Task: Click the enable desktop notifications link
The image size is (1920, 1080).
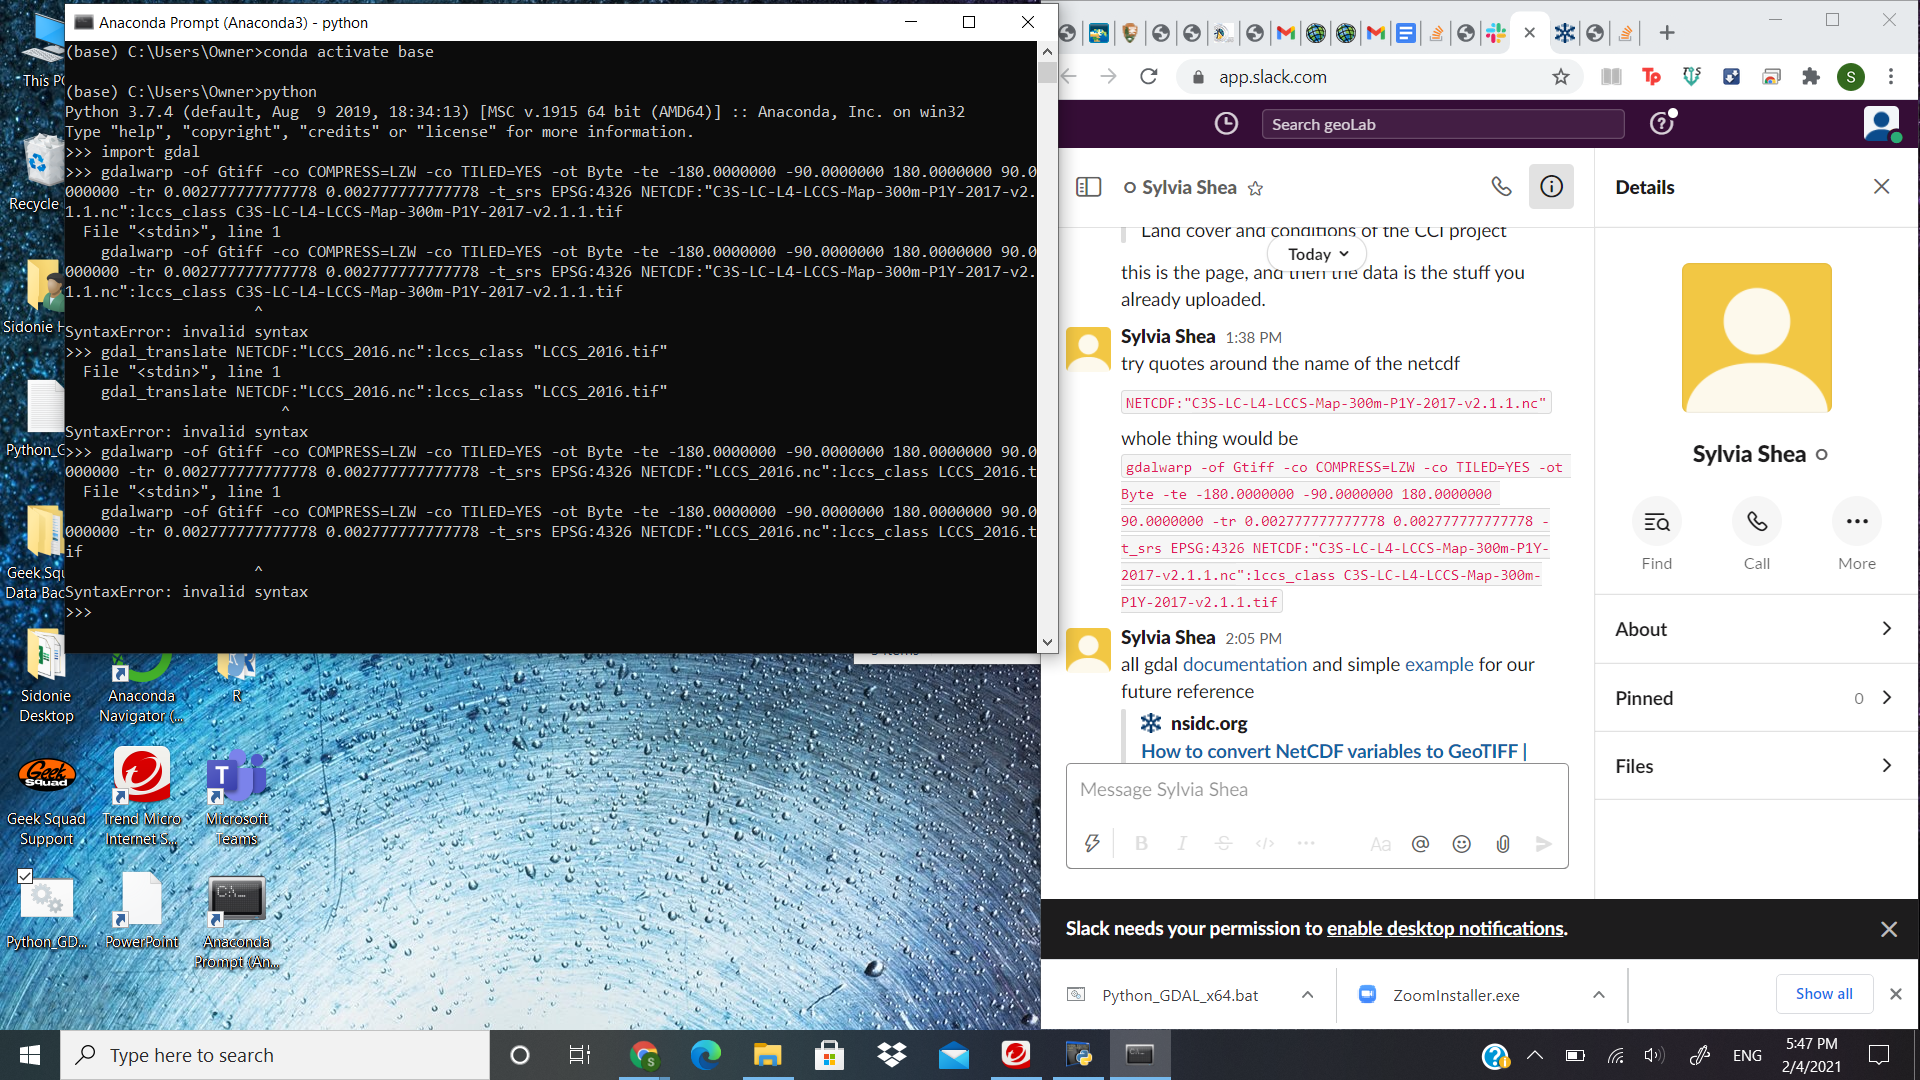Action: [x=1444, y=928]
